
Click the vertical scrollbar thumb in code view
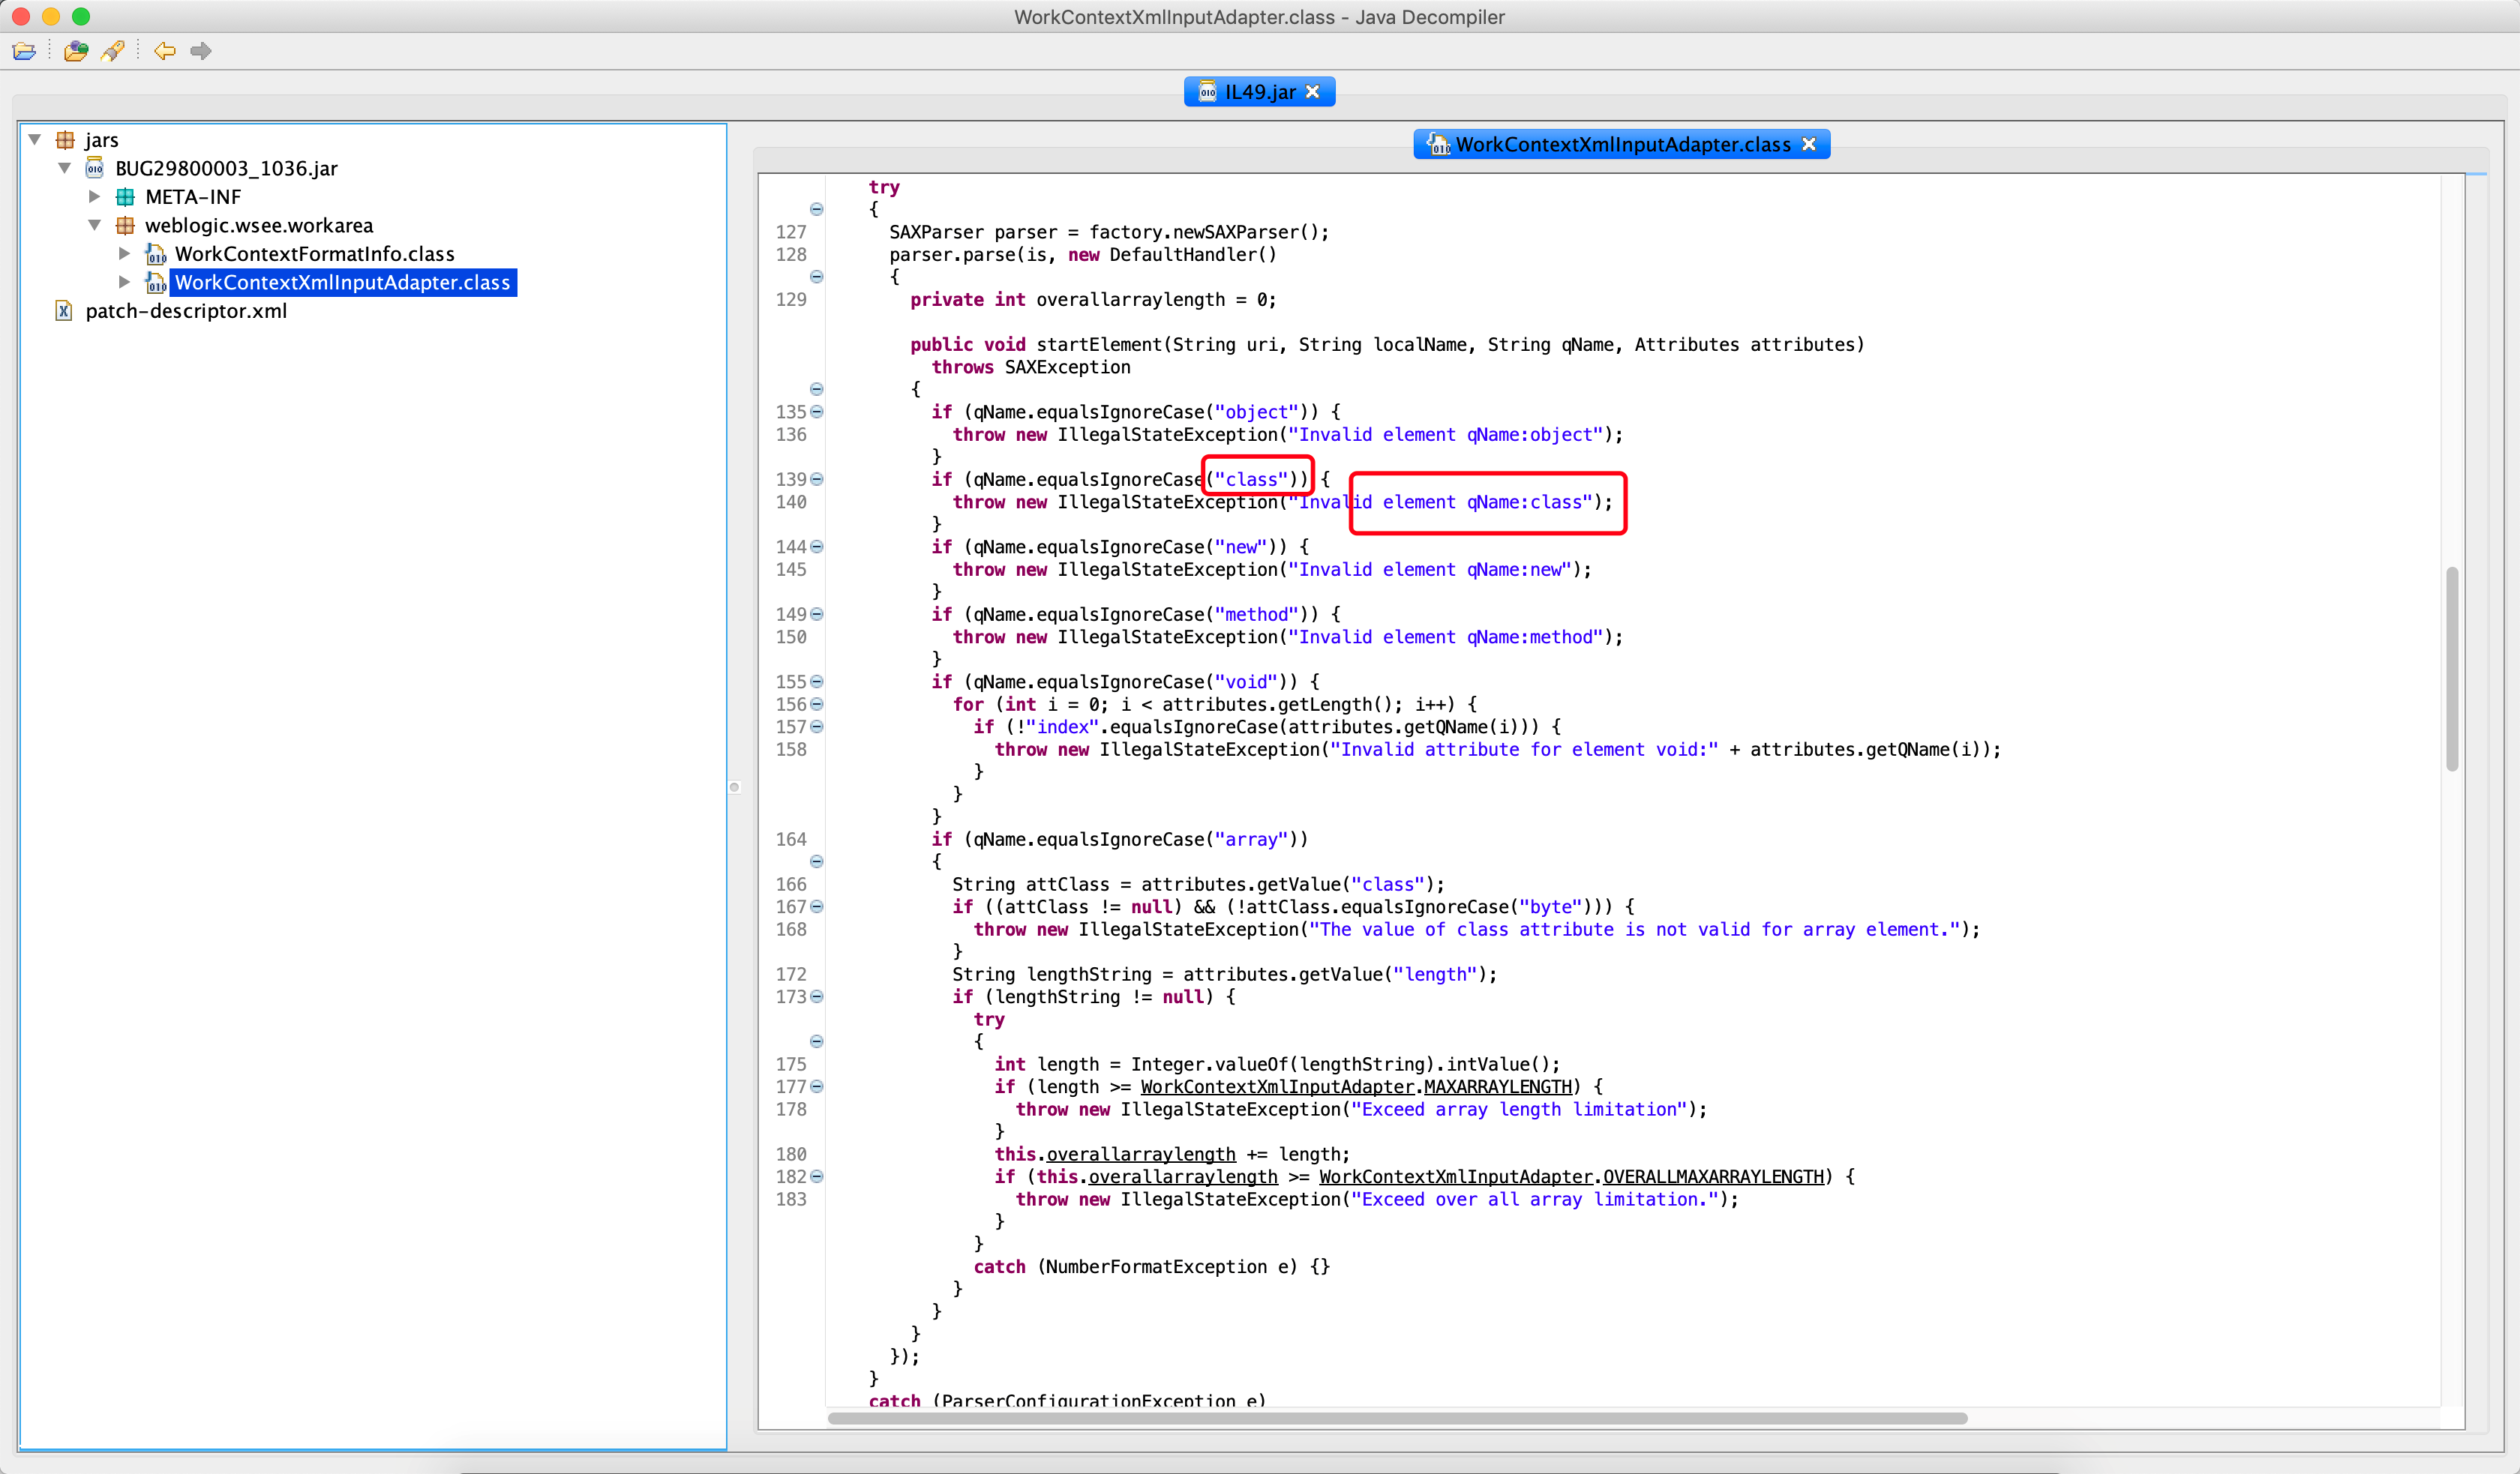(2451, 669)
